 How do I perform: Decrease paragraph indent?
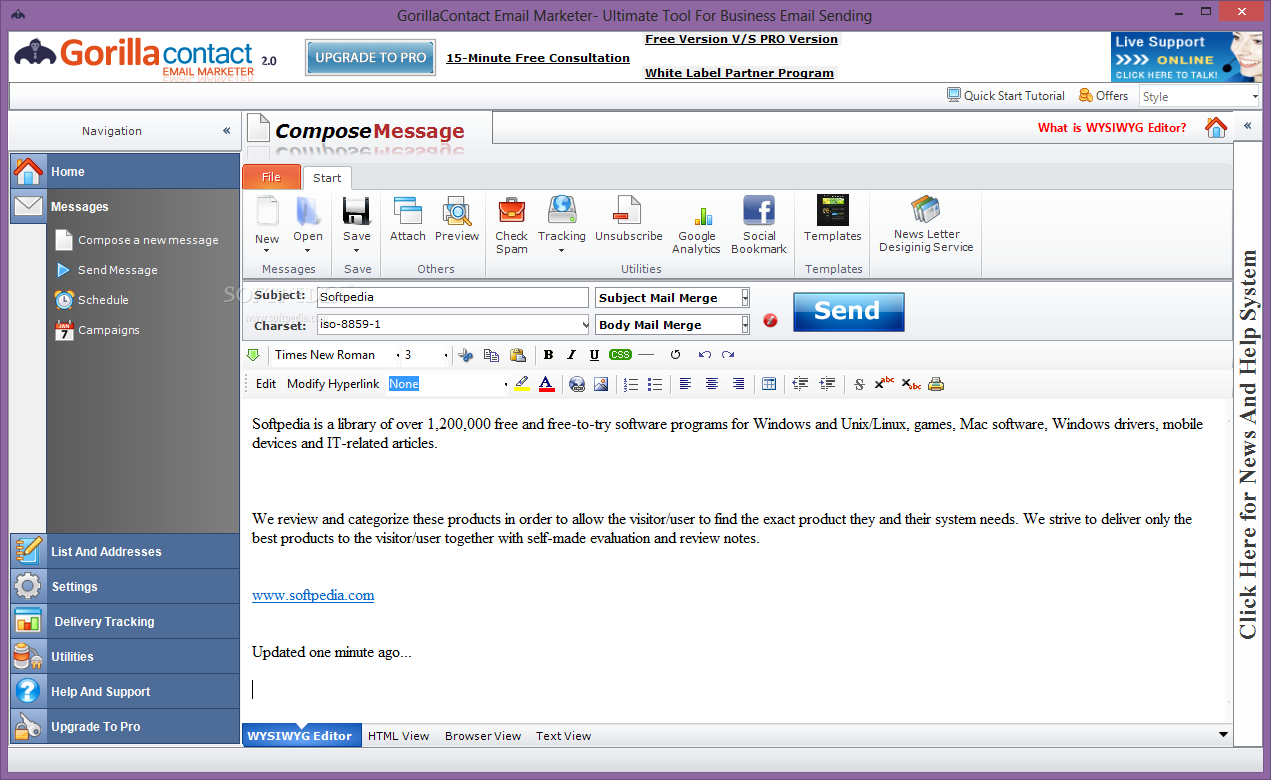[x=800, y=384]
